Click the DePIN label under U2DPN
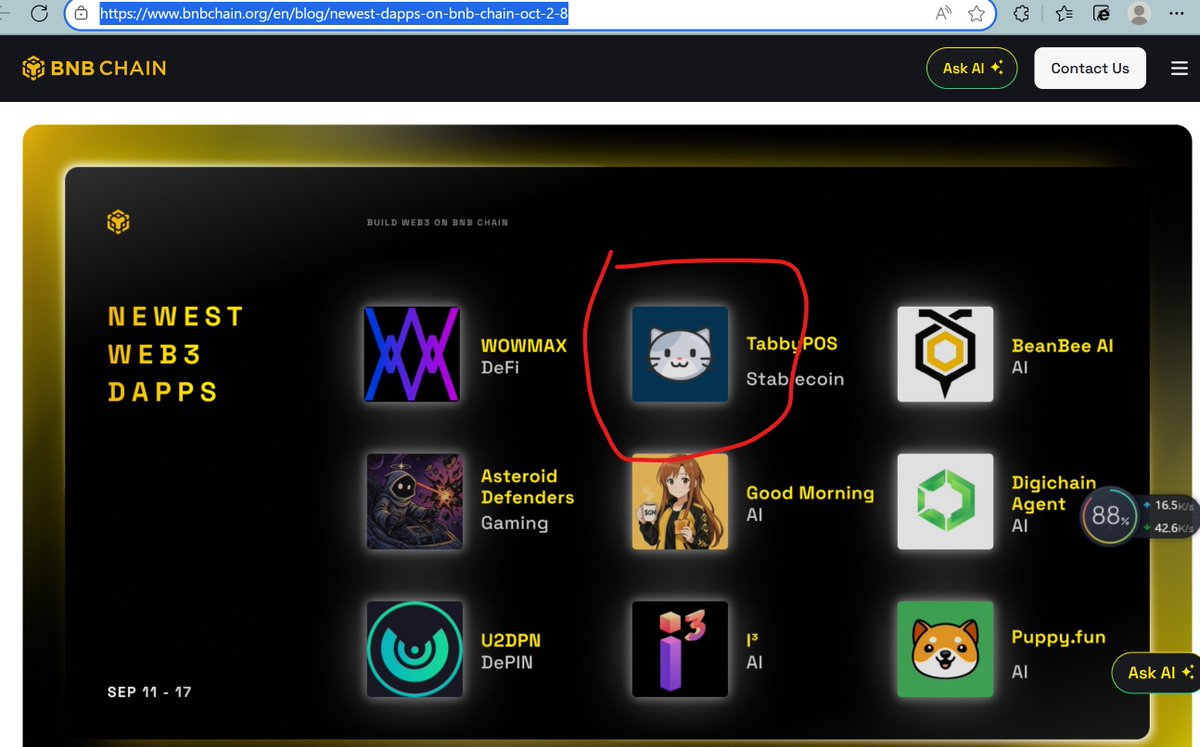This screenshot has height=747, width=1200. [x=507, y=662]
